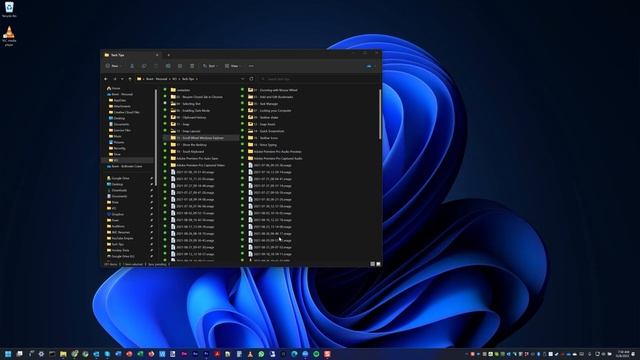Open Exercise Files in the navigation pane
The width and height of the screenshot is (640, 360).
120,130
